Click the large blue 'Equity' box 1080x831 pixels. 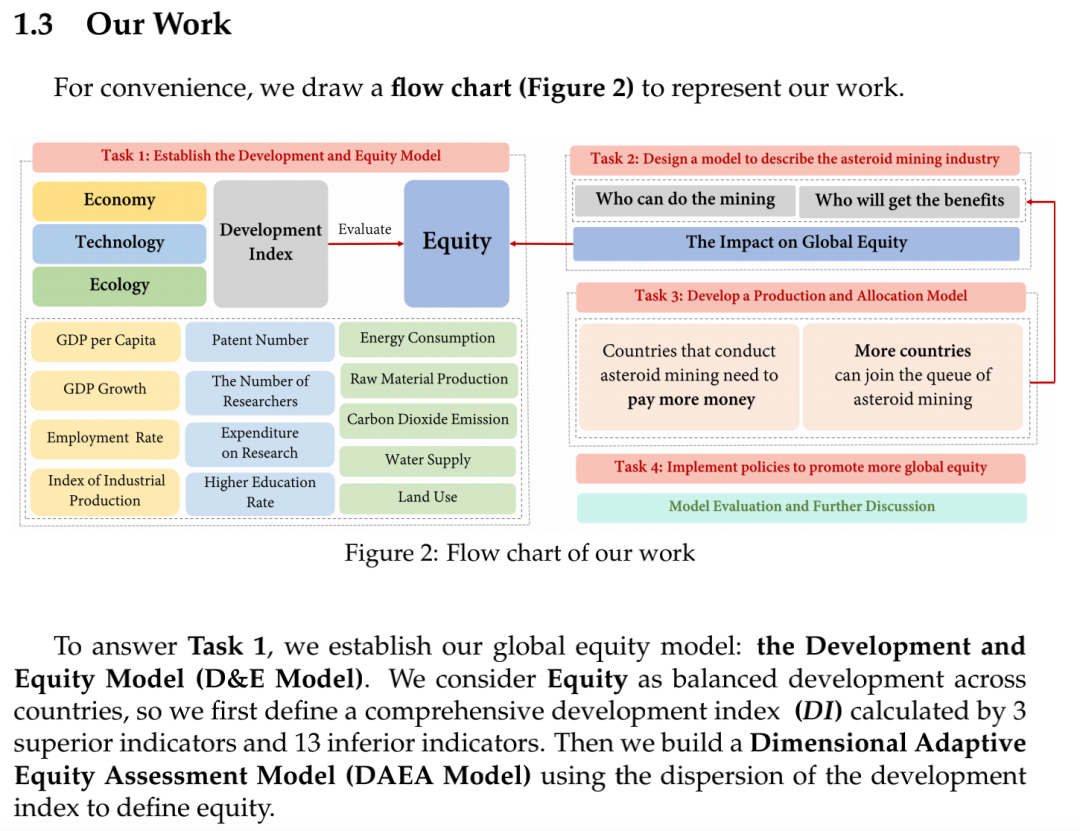click(457, 243)
